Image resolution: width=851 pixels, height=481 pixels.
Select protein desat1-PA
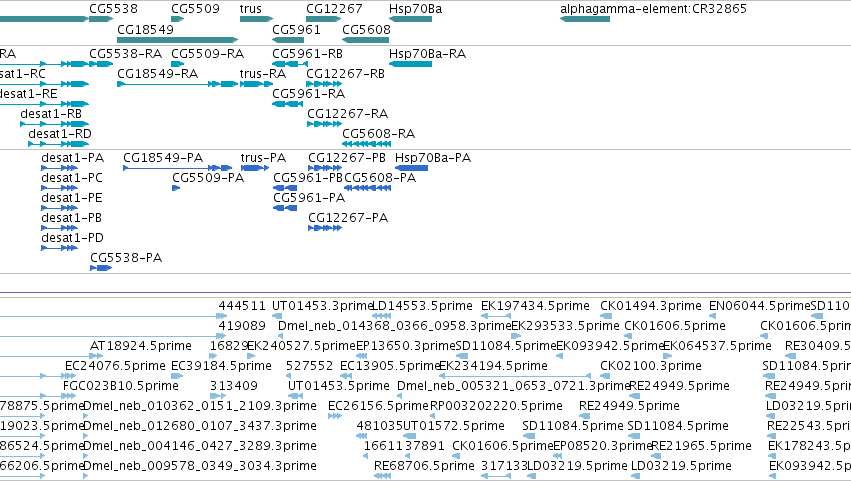pyautogui.click(x=73, y=158)
